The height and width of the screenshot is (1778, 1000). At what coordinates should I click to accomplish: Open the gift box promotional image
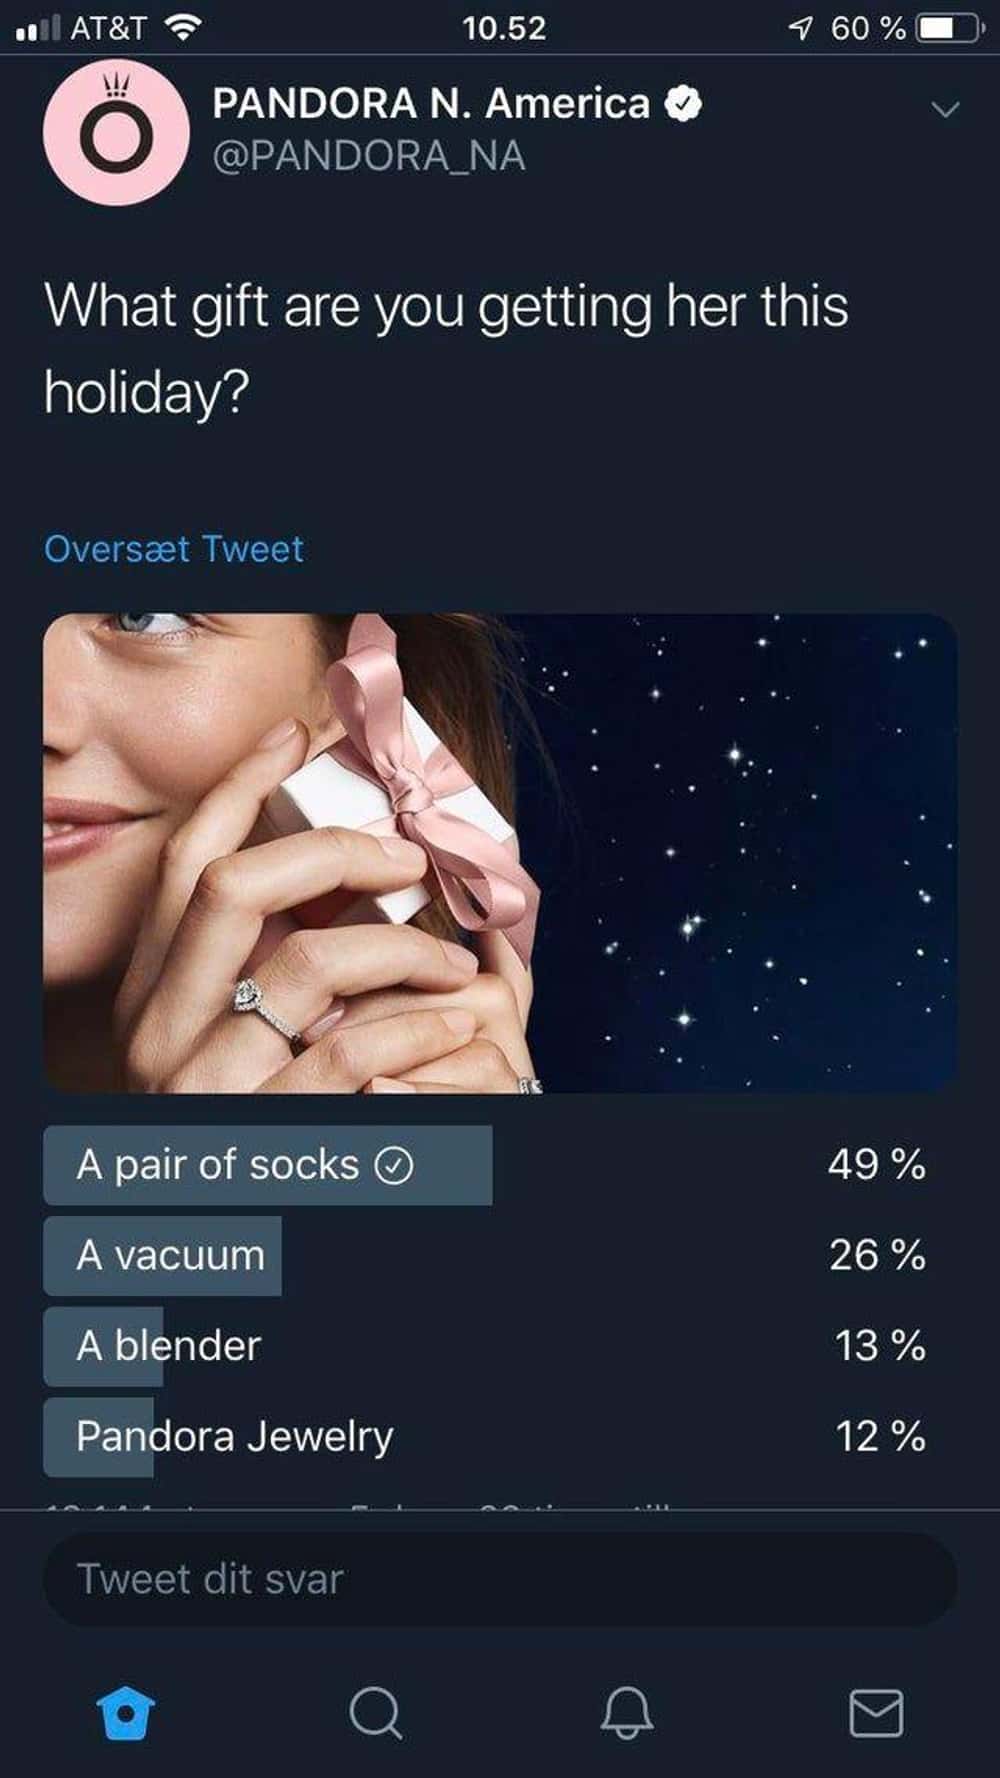(500, 852)
